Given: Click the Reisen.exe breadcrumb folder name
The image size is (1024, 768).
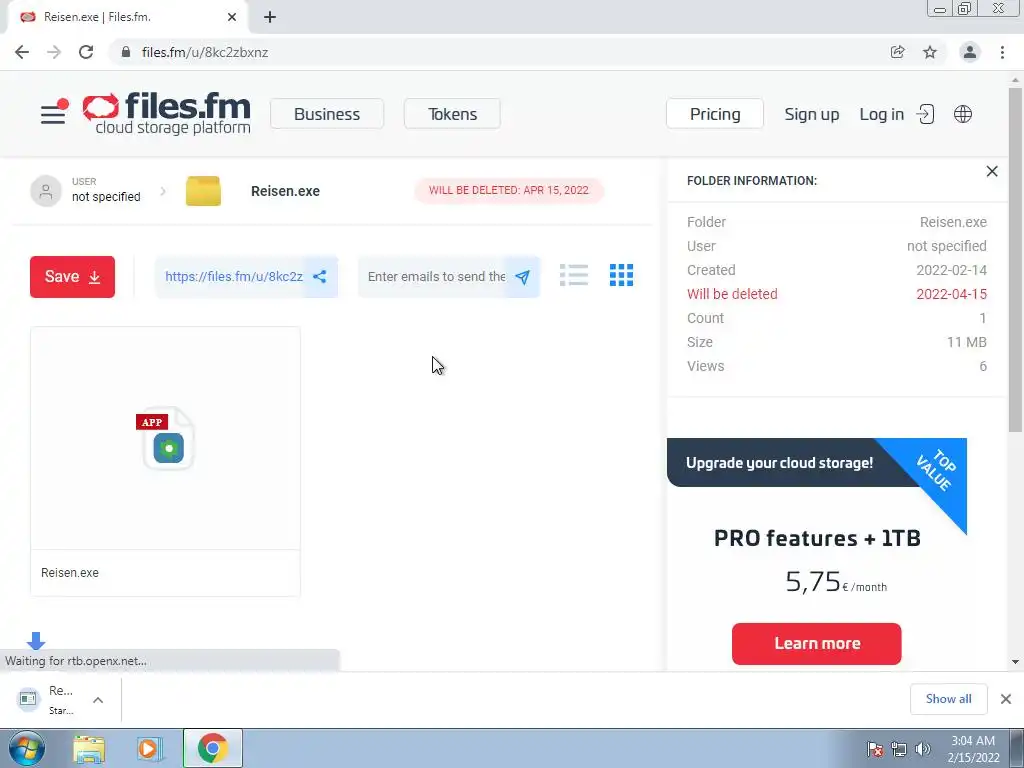Looking at the screenshot, I should 285,191.
